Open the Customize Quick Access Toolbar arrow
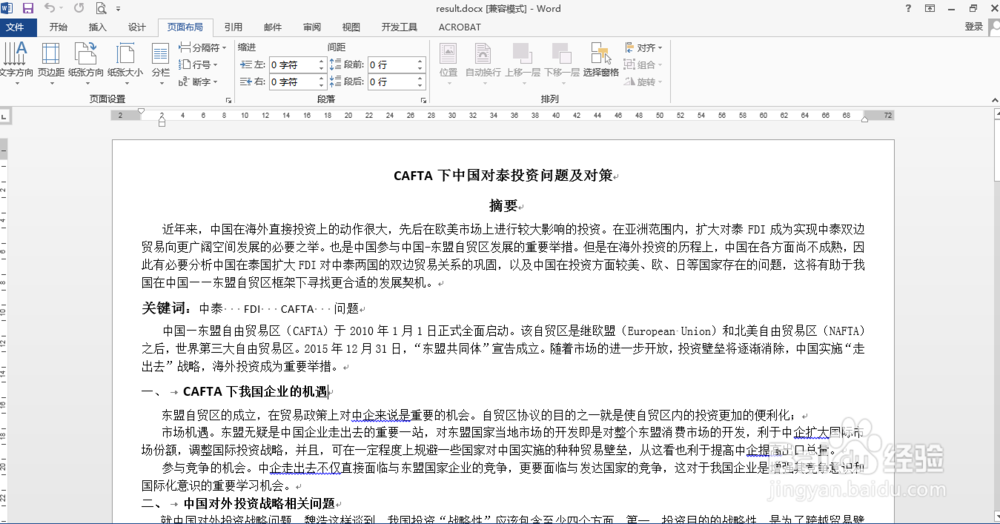1000x524 pixels. pos(118,9)
